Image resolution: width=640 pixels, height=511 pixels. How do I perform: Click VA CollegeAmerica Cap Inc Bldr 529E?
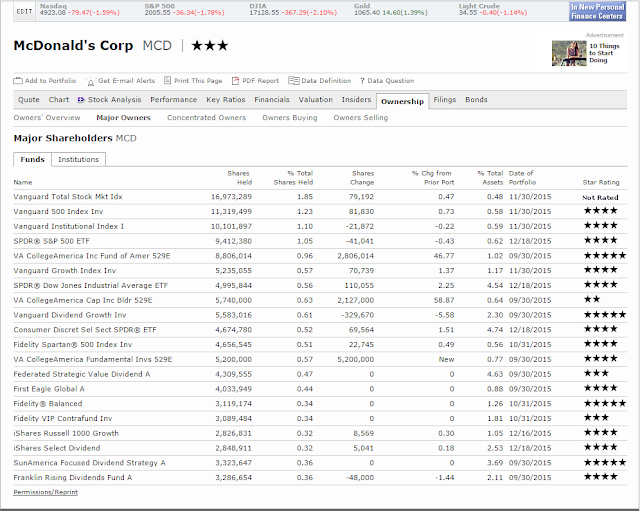pos(83,300)
